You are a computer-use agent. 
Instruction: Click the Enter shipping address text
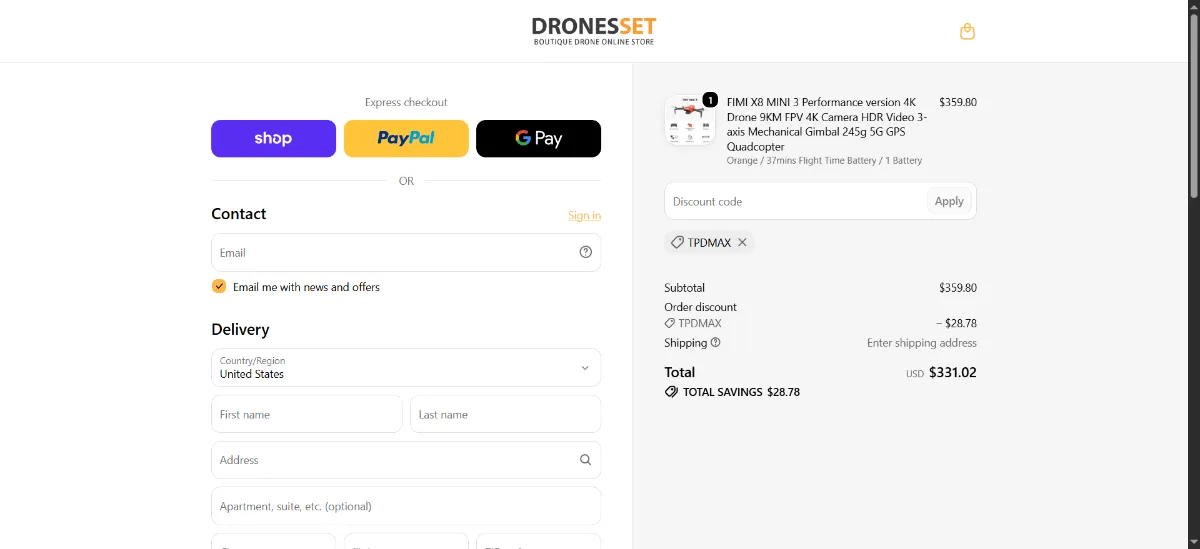(922, 343)
